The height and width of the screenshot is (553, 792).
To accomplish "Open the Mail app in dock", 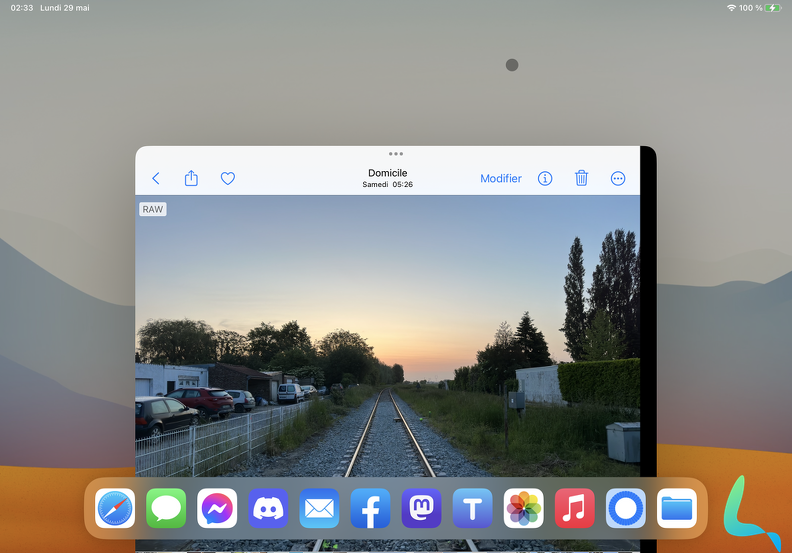I will 319,508.
